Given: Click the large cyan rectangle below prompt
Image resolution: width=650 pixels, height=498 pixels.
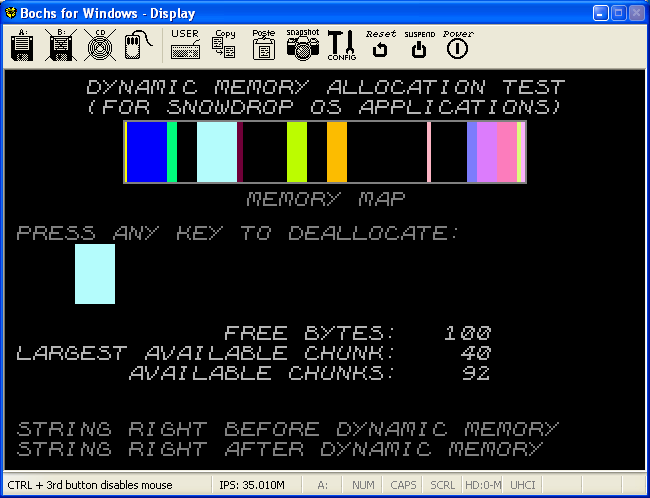Looking at the screenshot, I should point(95,274).
